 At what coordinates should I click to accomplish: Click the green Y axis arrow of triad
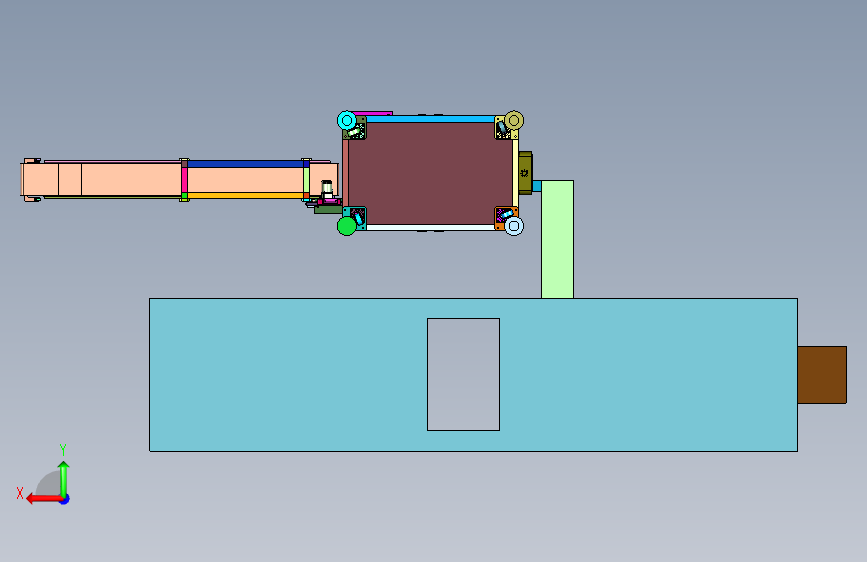(x=64, y=480)
